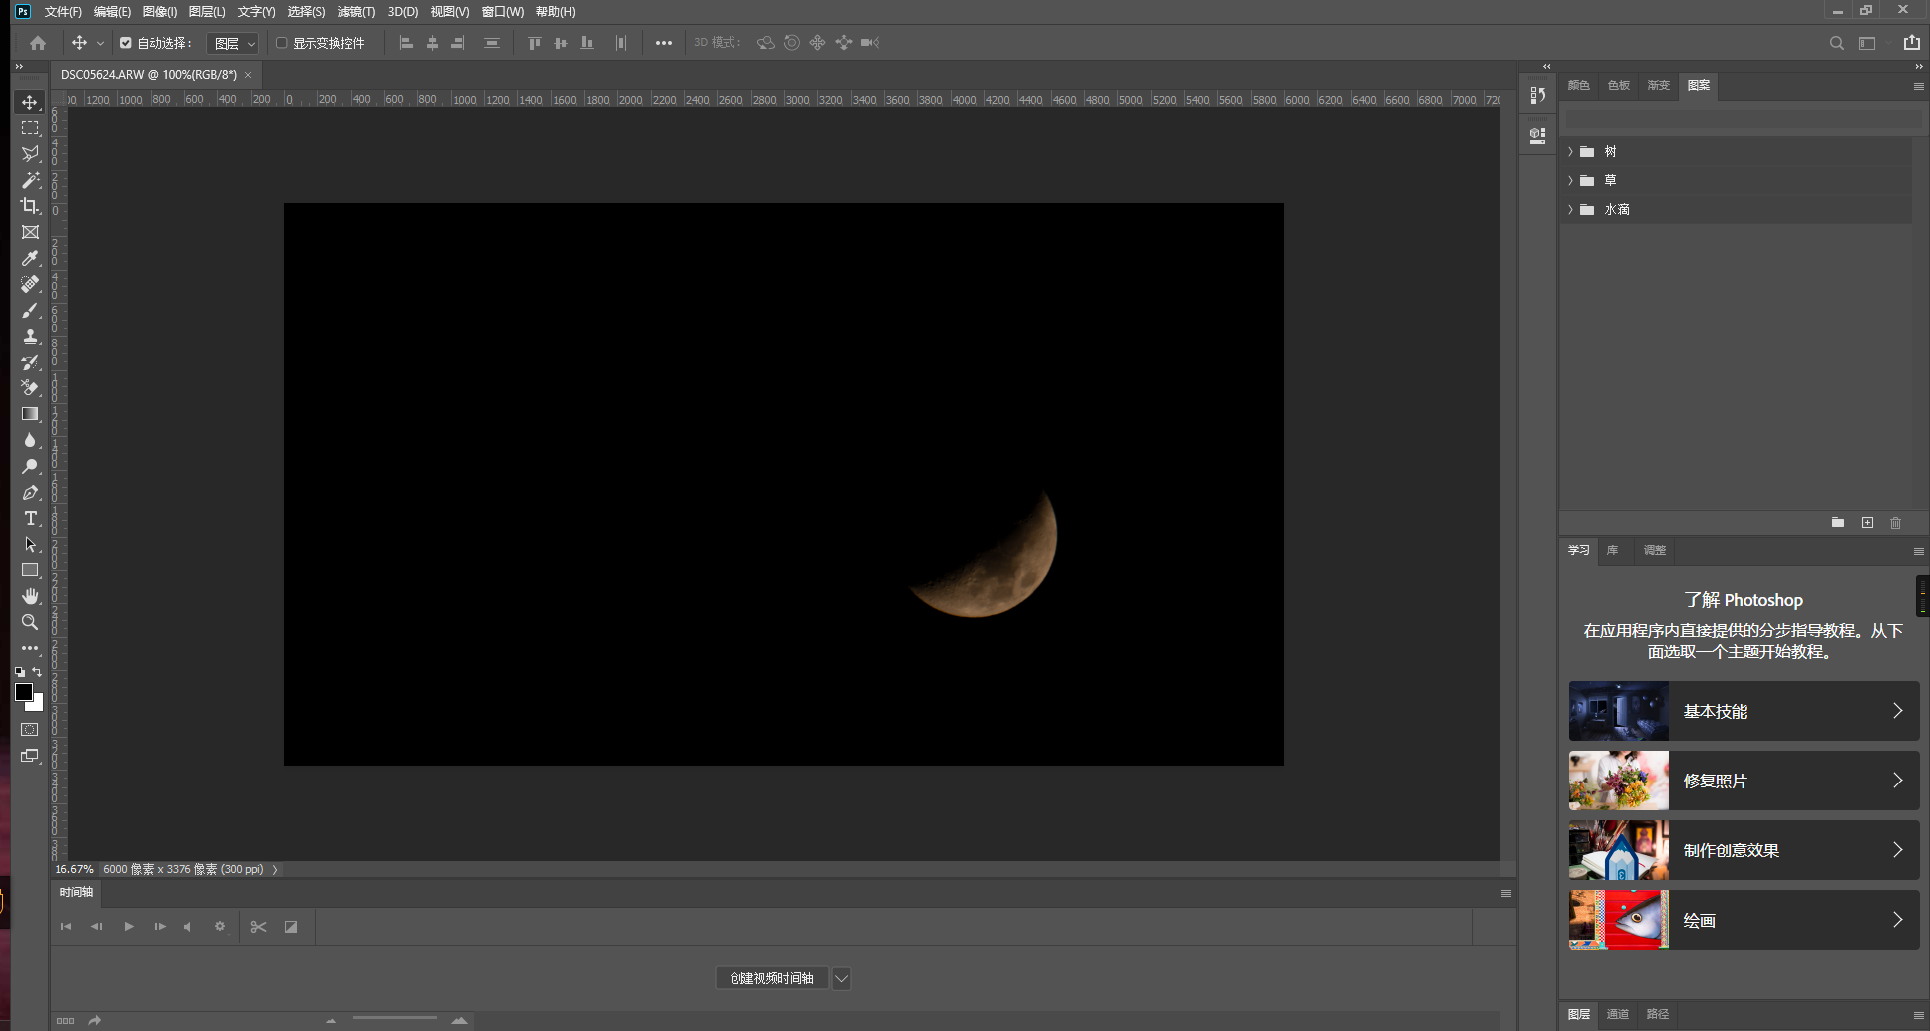1930x1031 pixels.
Task: Click the foreground color swatch
Action: click(24, 692)
